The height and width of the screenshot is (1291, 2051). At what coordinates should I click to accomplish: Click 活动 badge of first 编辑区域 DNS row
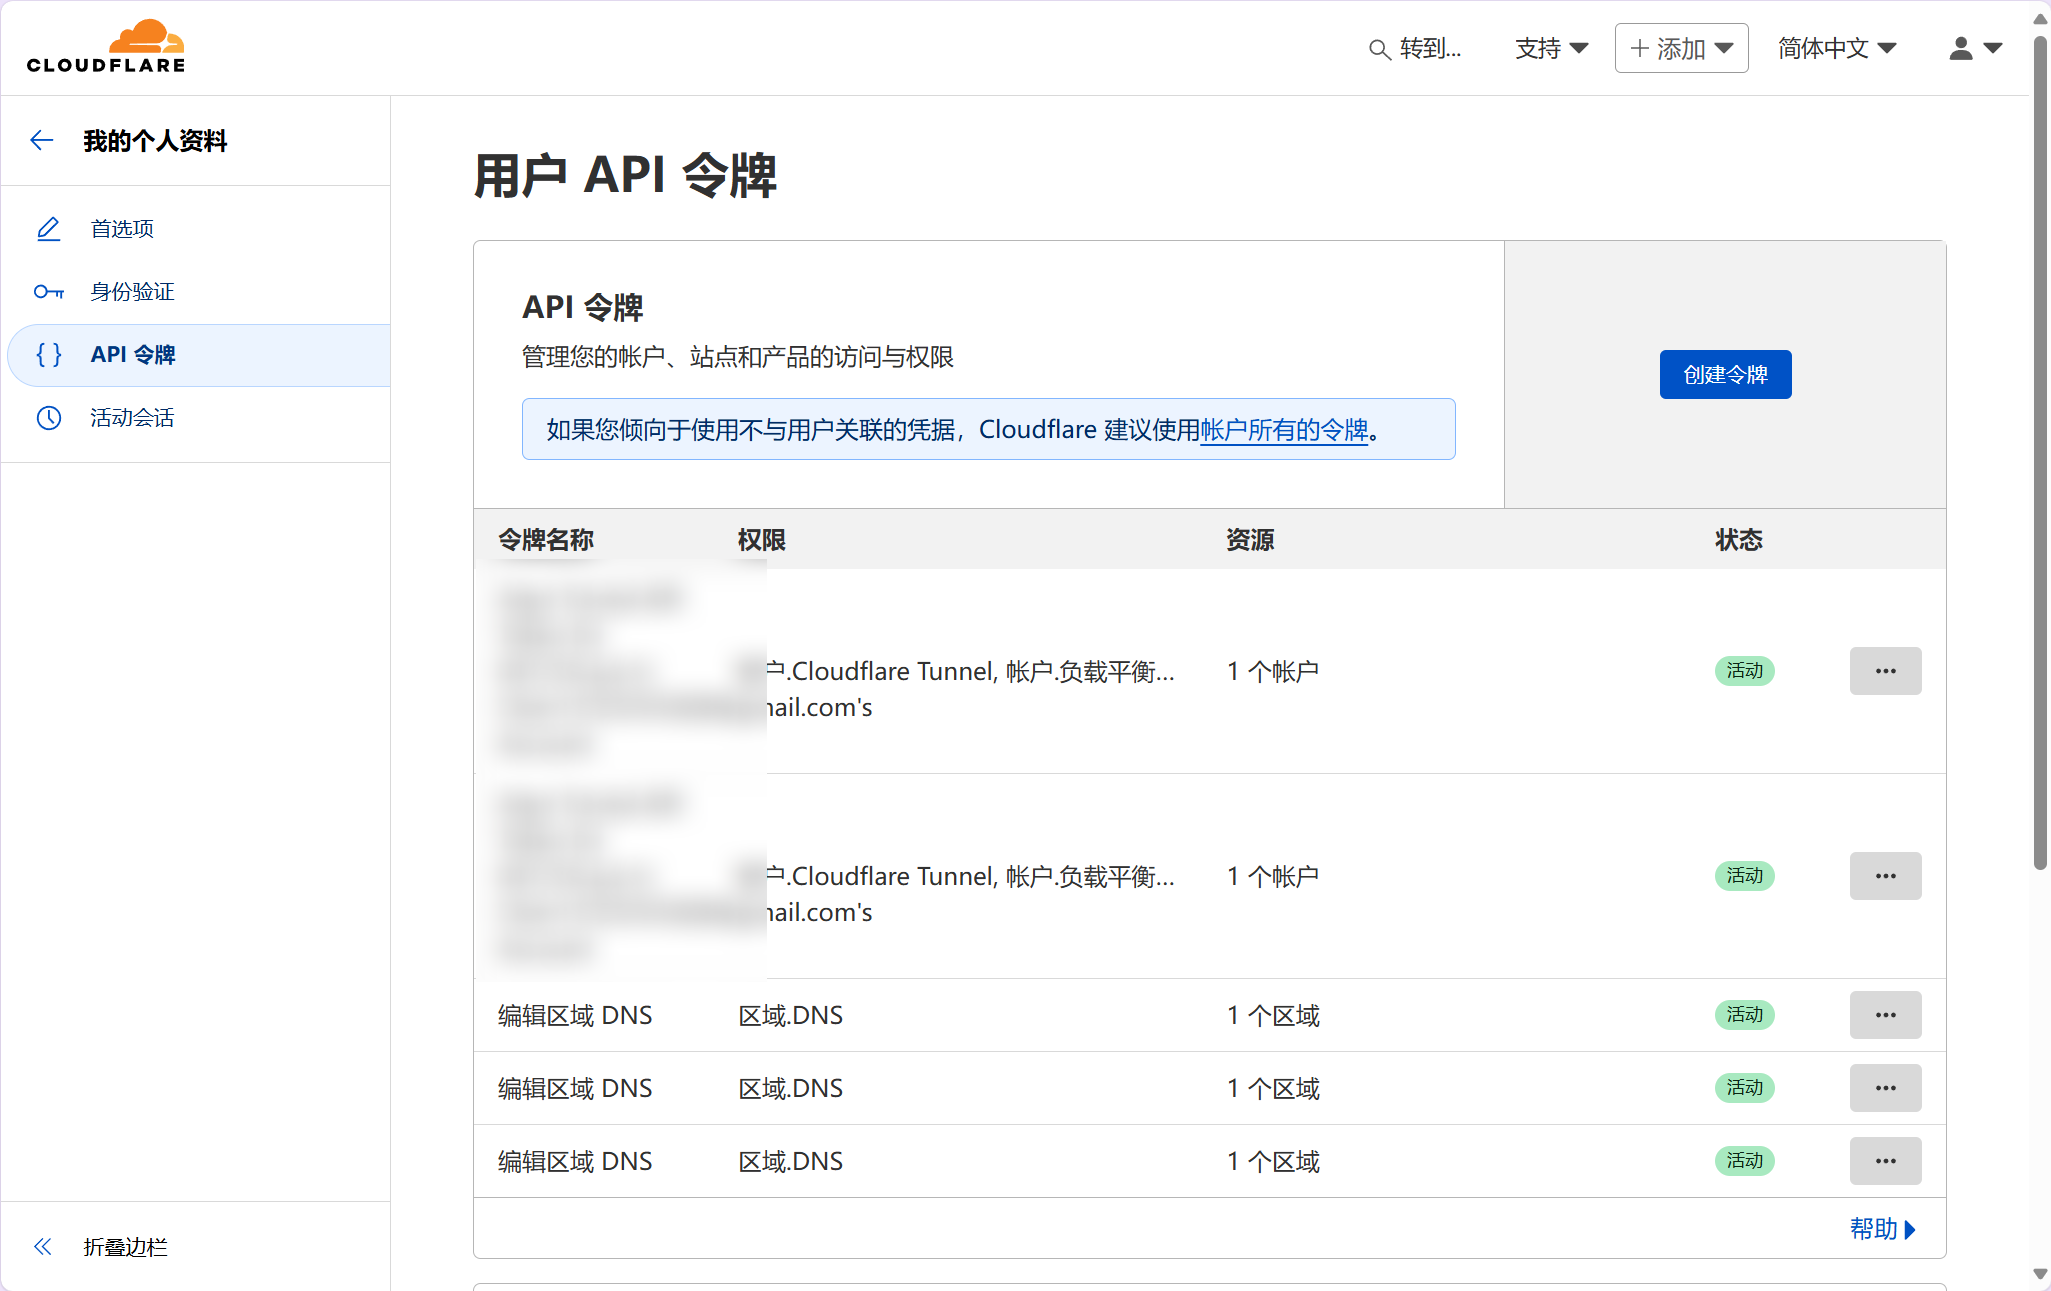pyautogui.click(x=1745, y=1015)
